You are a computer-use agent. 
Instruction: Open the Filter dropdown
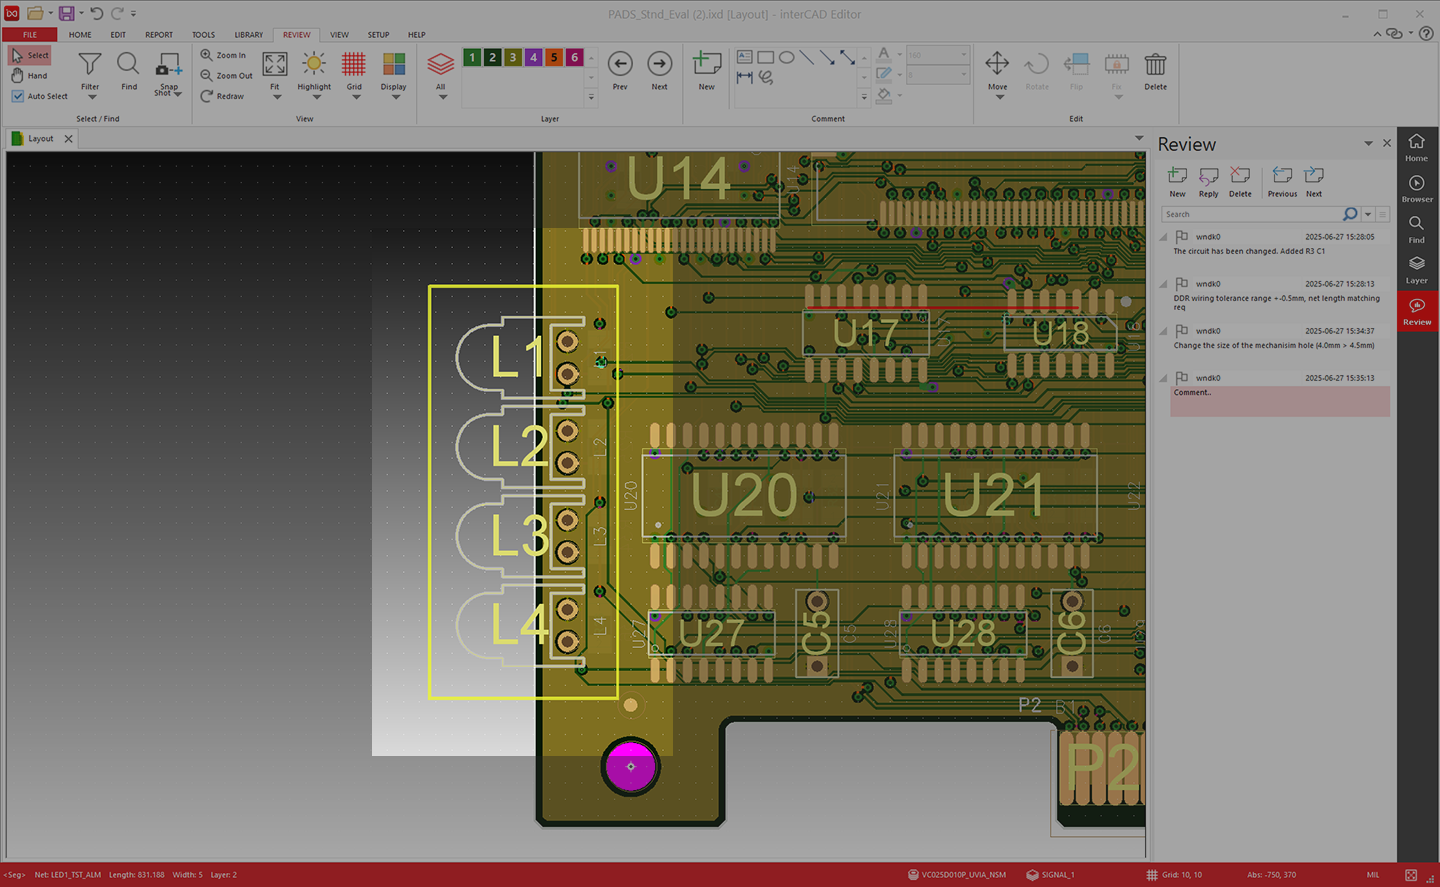[x=90, y=97]
